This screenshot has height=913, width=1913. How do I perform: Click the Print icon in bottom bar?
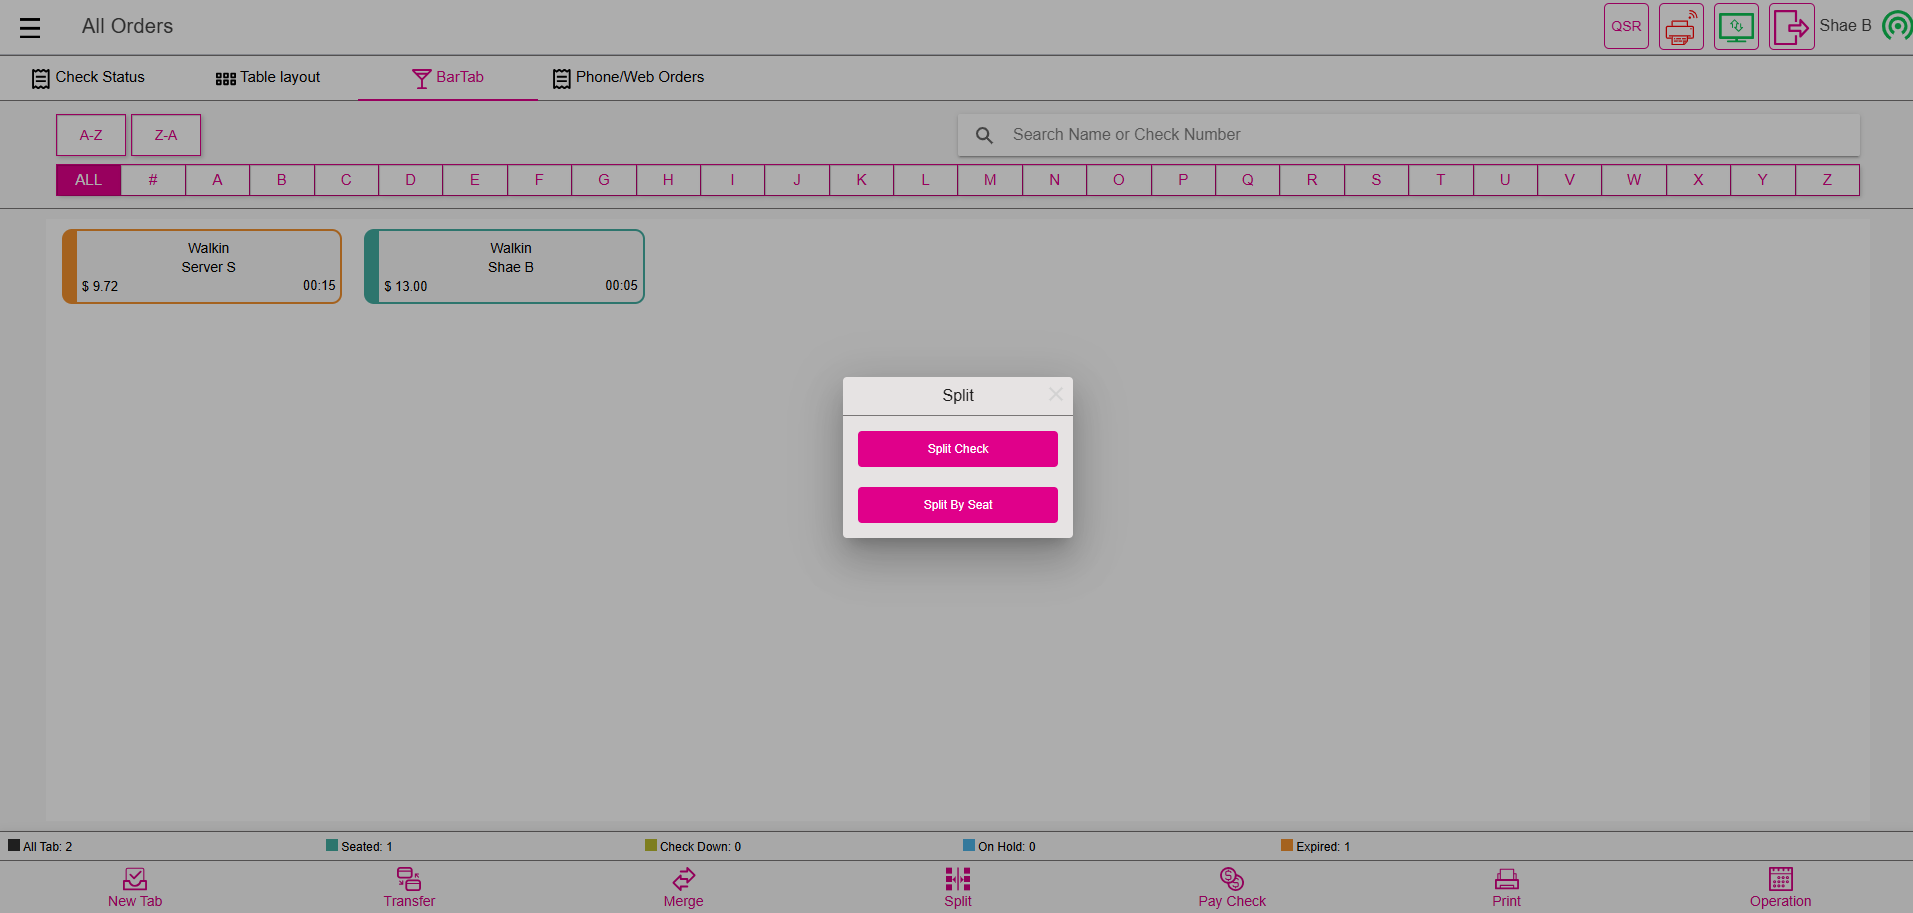[x=1506, y=880]
